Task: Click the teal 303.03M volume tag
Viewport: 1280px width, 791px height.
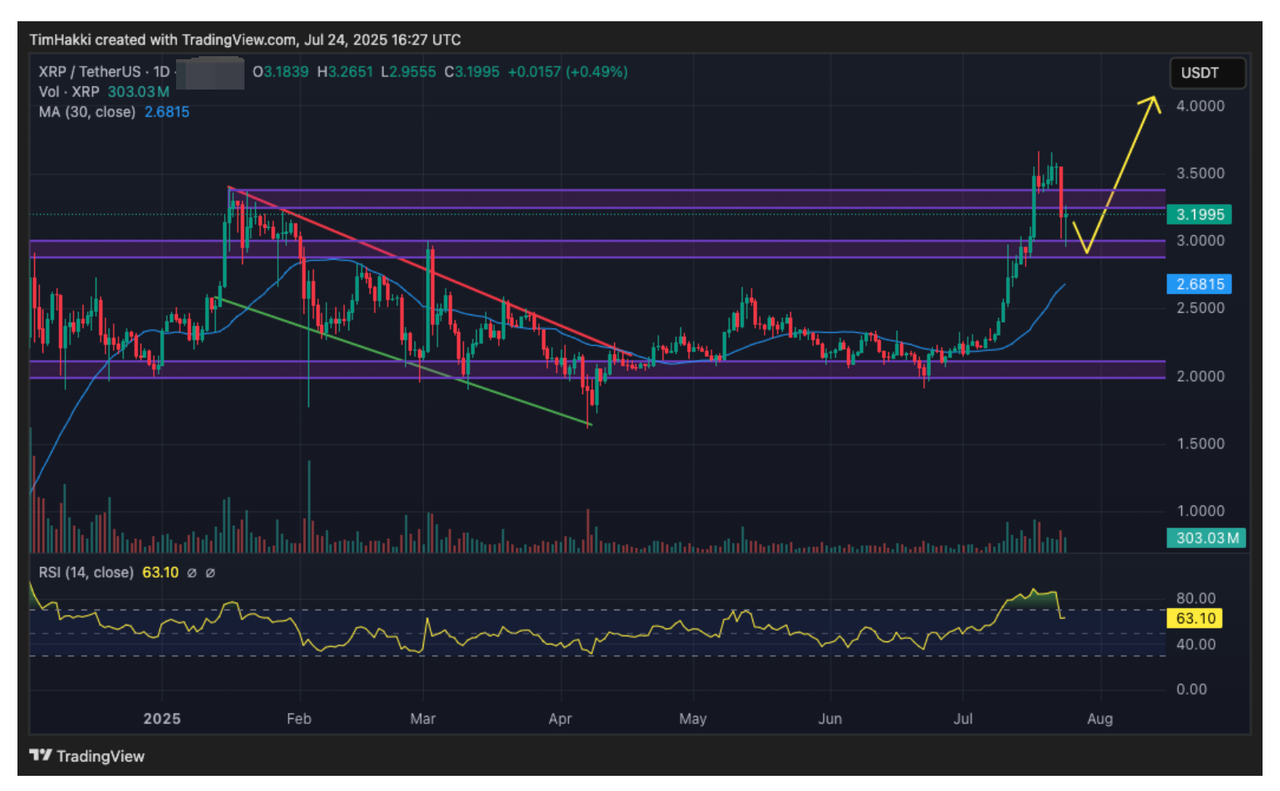Action: [x=1205, y=539]
